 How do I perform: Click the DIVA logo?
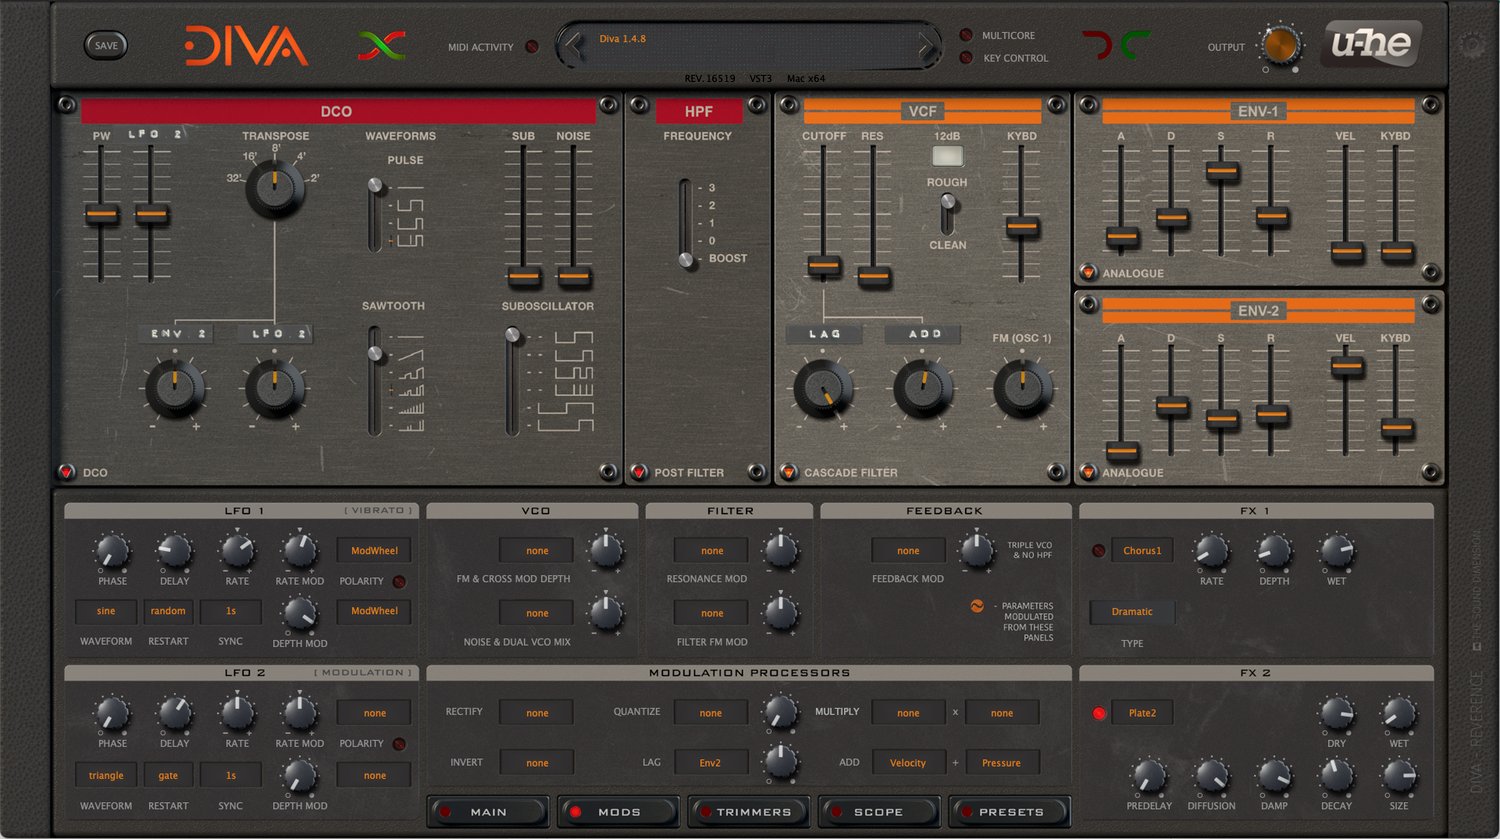[x=246, y=46]
